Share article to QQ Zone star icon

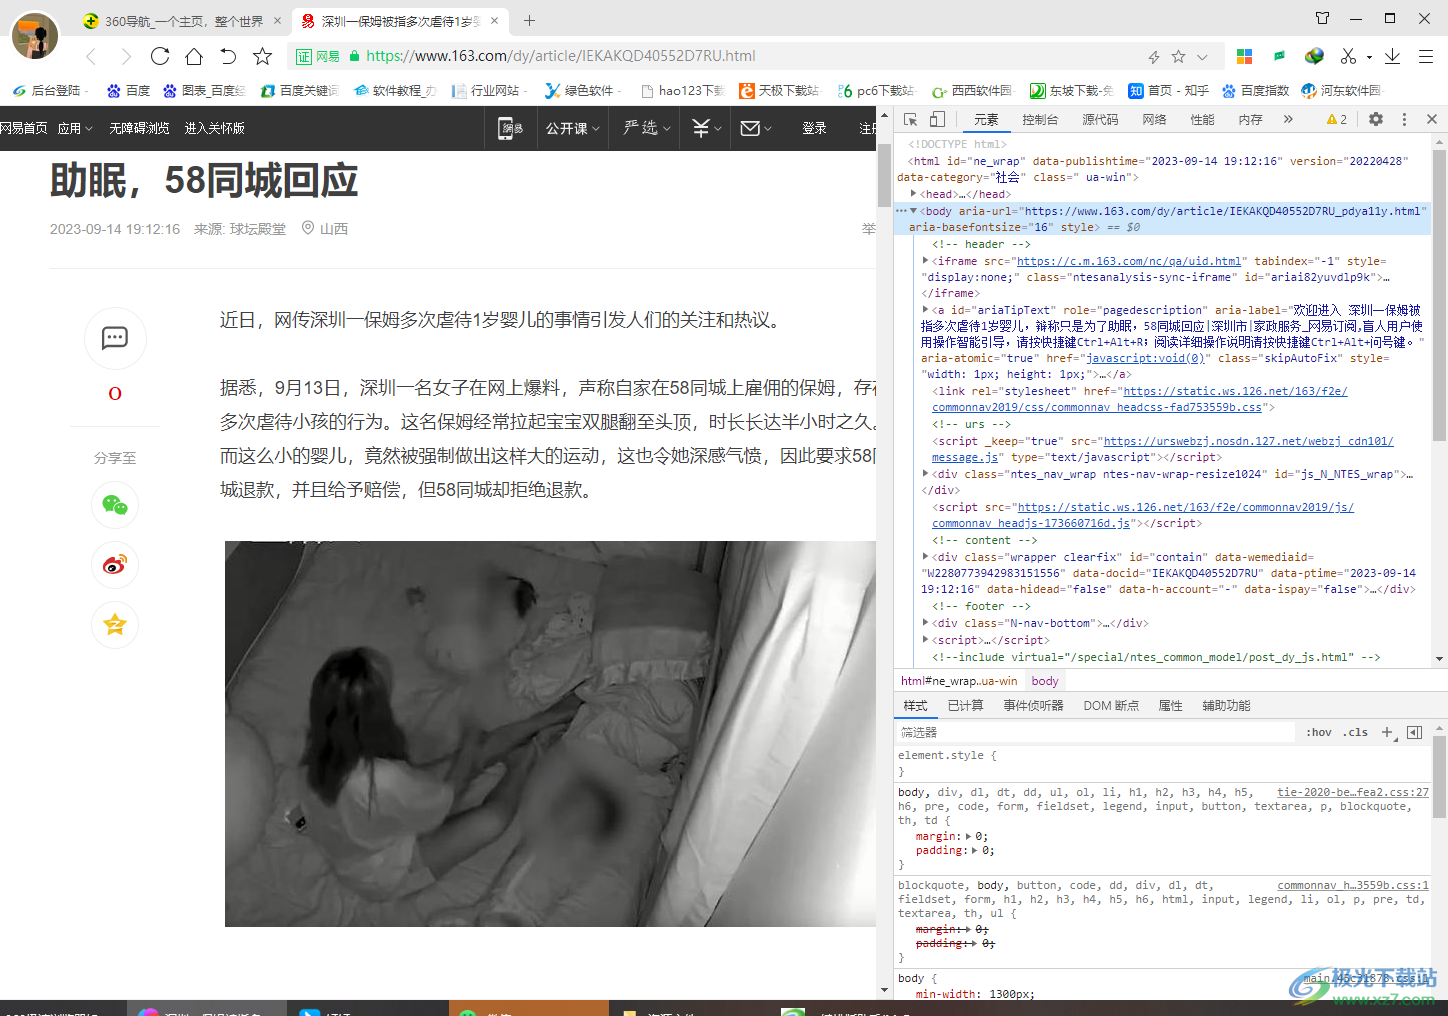pyautogui.click(x=115, y=625)
